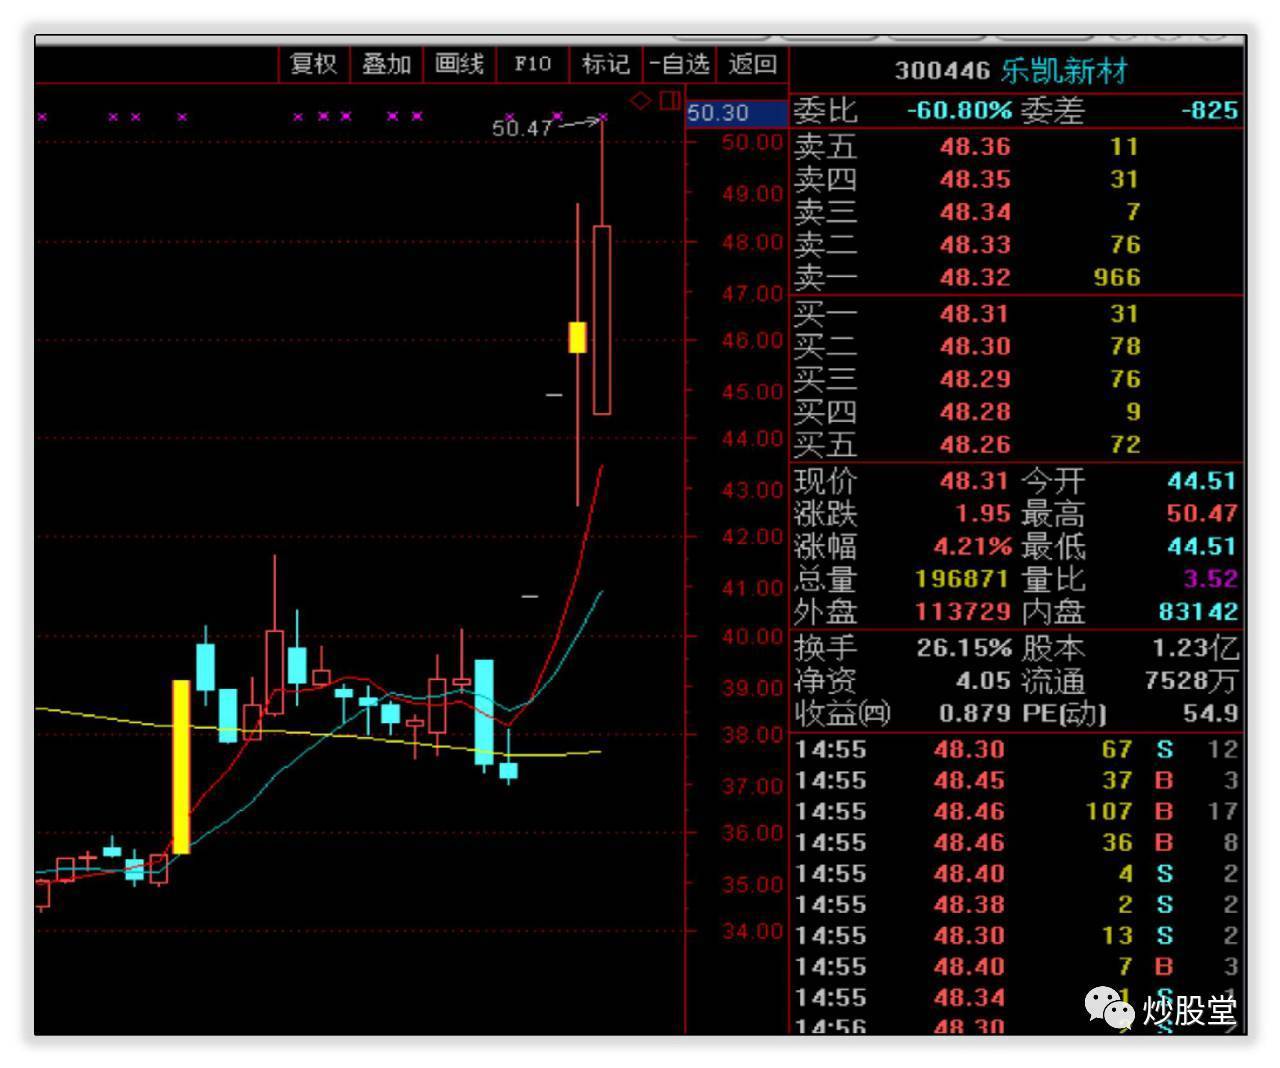This screenshot has width=1280, height=1068.
Task: Click 内盘 value 83142
Action: (1199, 612)
